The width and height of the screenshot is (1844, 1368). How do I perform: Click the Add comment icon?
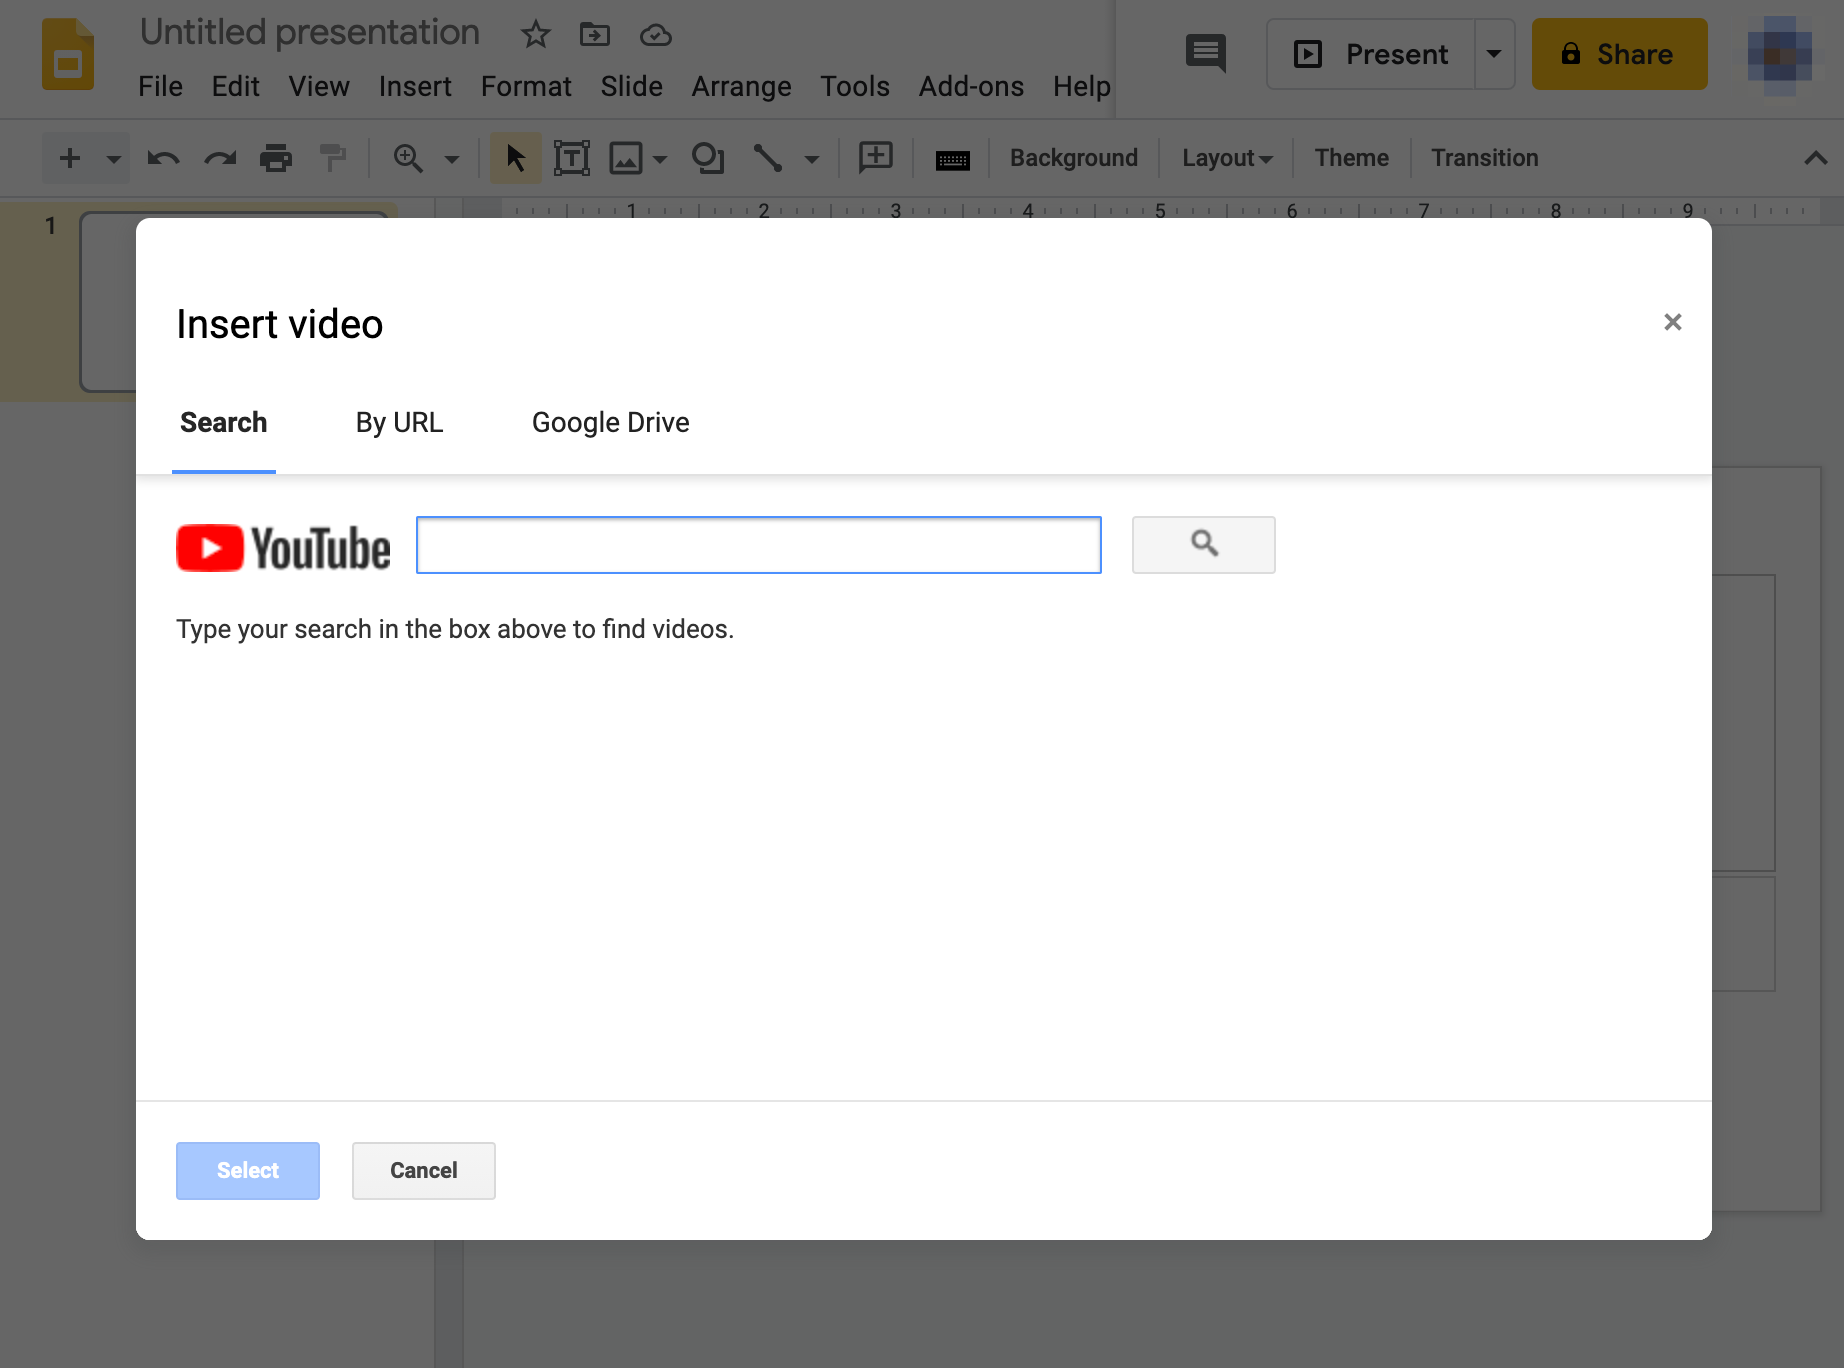(x=876, y=157)
